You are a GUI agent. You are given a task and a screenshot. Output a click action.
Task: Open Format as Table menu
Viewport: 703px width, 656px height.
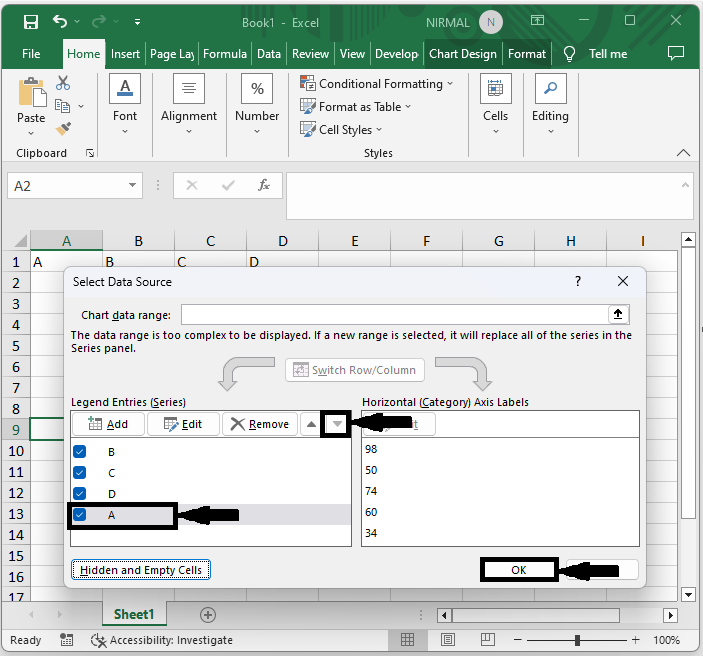pos(355,107)
